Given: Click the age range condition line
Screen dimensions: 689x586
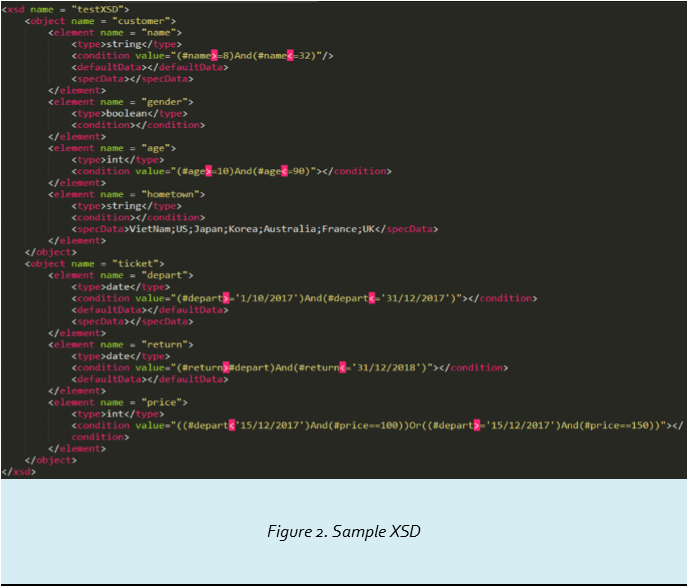Looking at the screenshot, I should (232, 171).
